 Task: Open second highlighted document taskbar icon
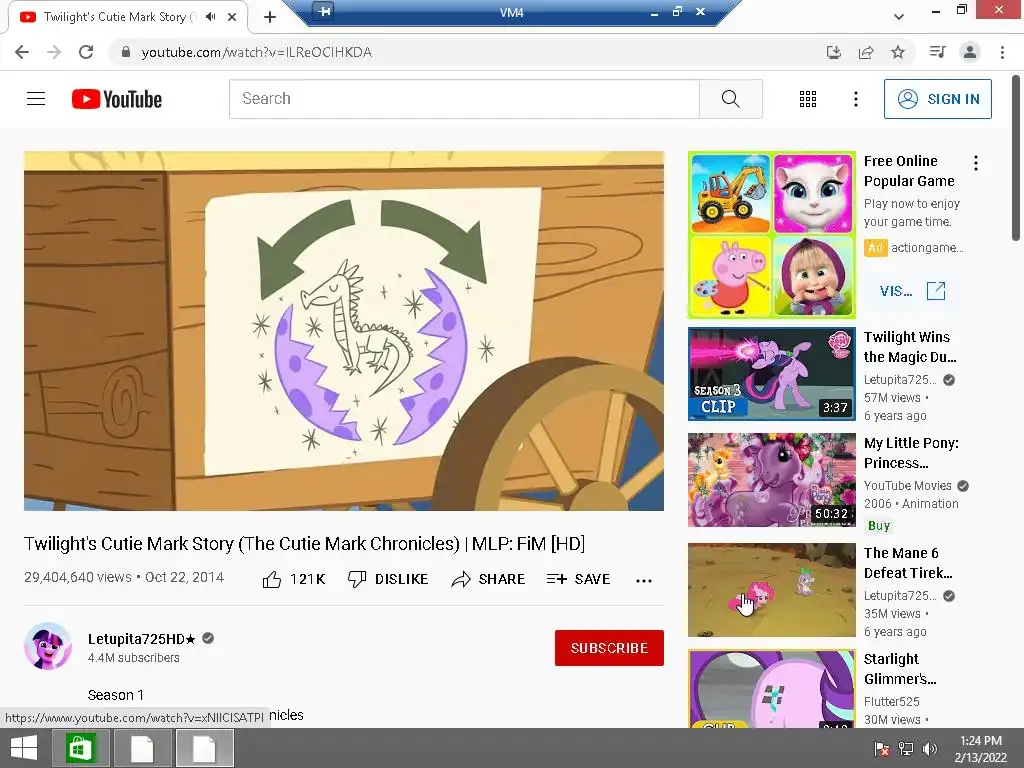pyautogui.click(x=204, y=748)
